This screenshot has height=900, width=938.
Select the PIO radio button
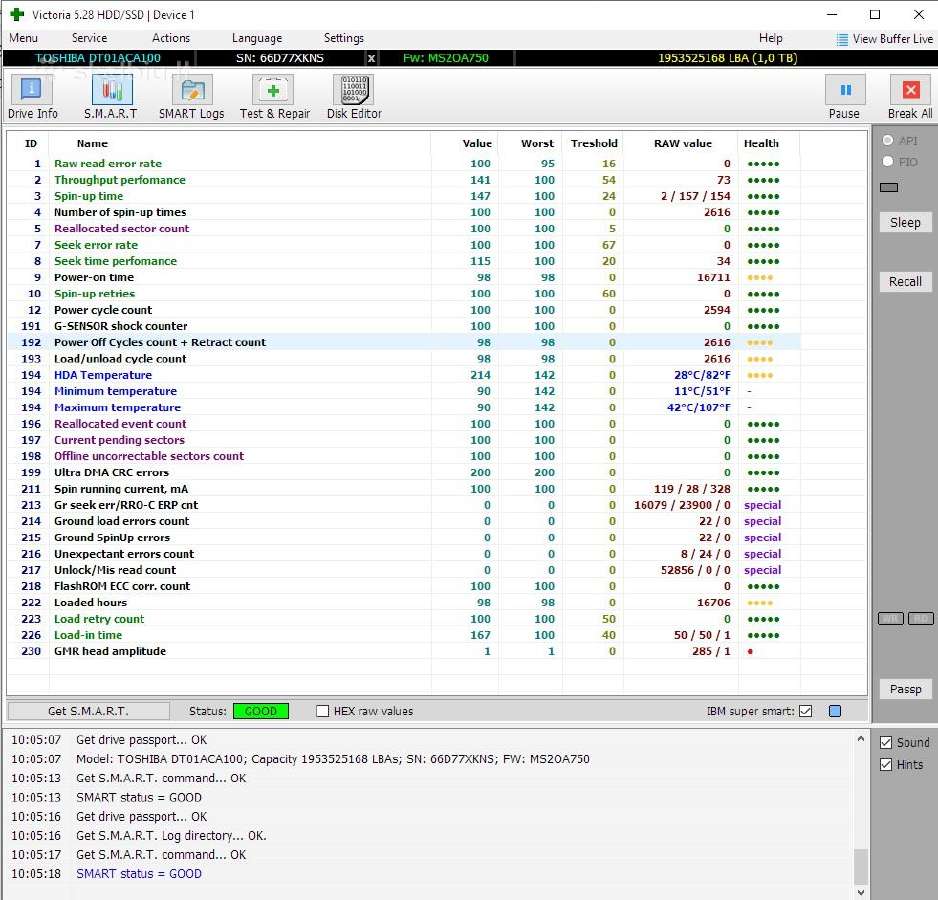(888, 162)
